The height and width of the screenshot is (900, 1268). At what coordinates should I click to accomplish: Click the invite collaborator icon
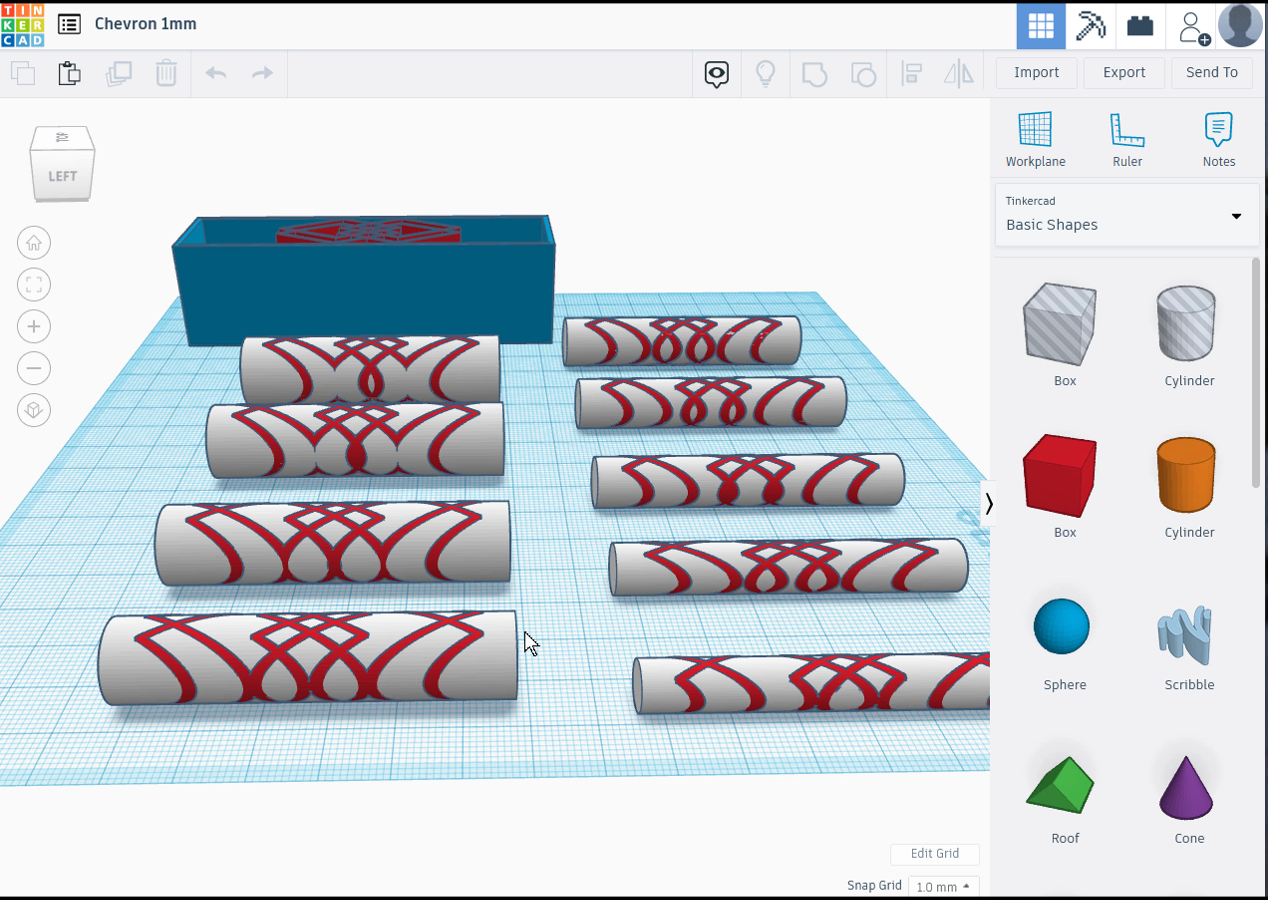(1192, 26)
